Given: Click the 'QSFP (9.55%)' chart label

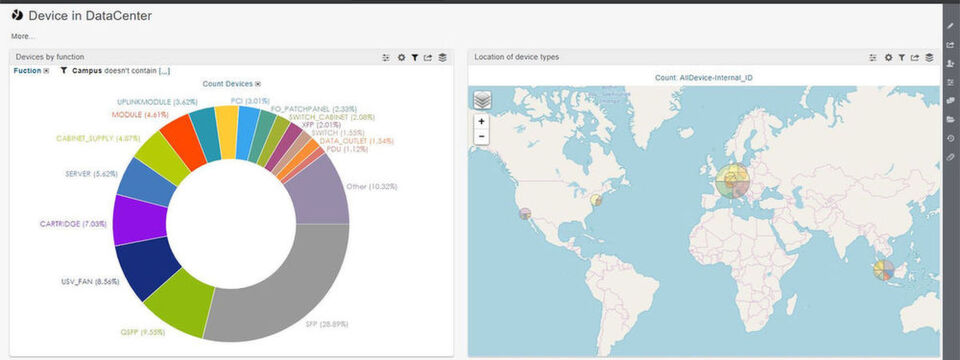Looking at the screenshot, I should (x=142, y=333).
